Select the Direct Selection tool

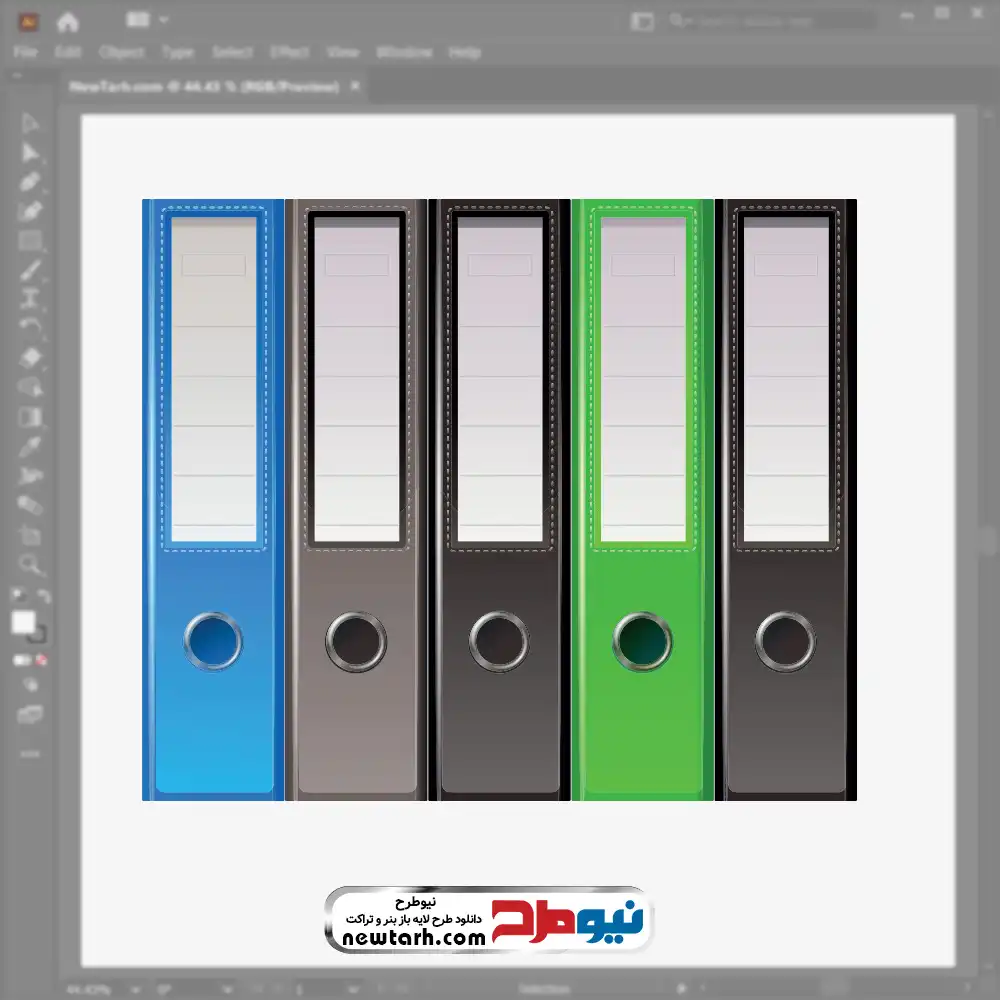click(30, 152)
